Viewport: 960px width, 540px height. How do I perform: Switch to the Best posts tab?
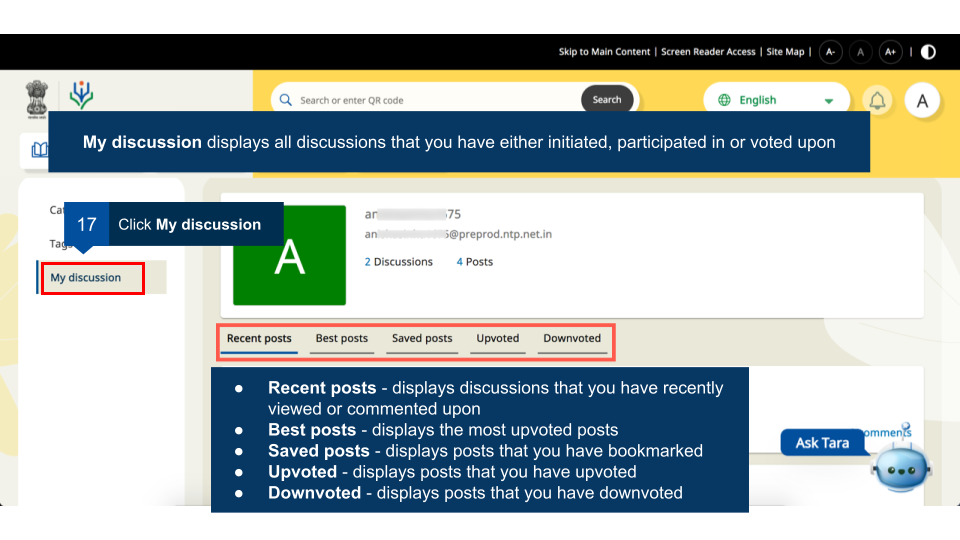tap(342, 339)
